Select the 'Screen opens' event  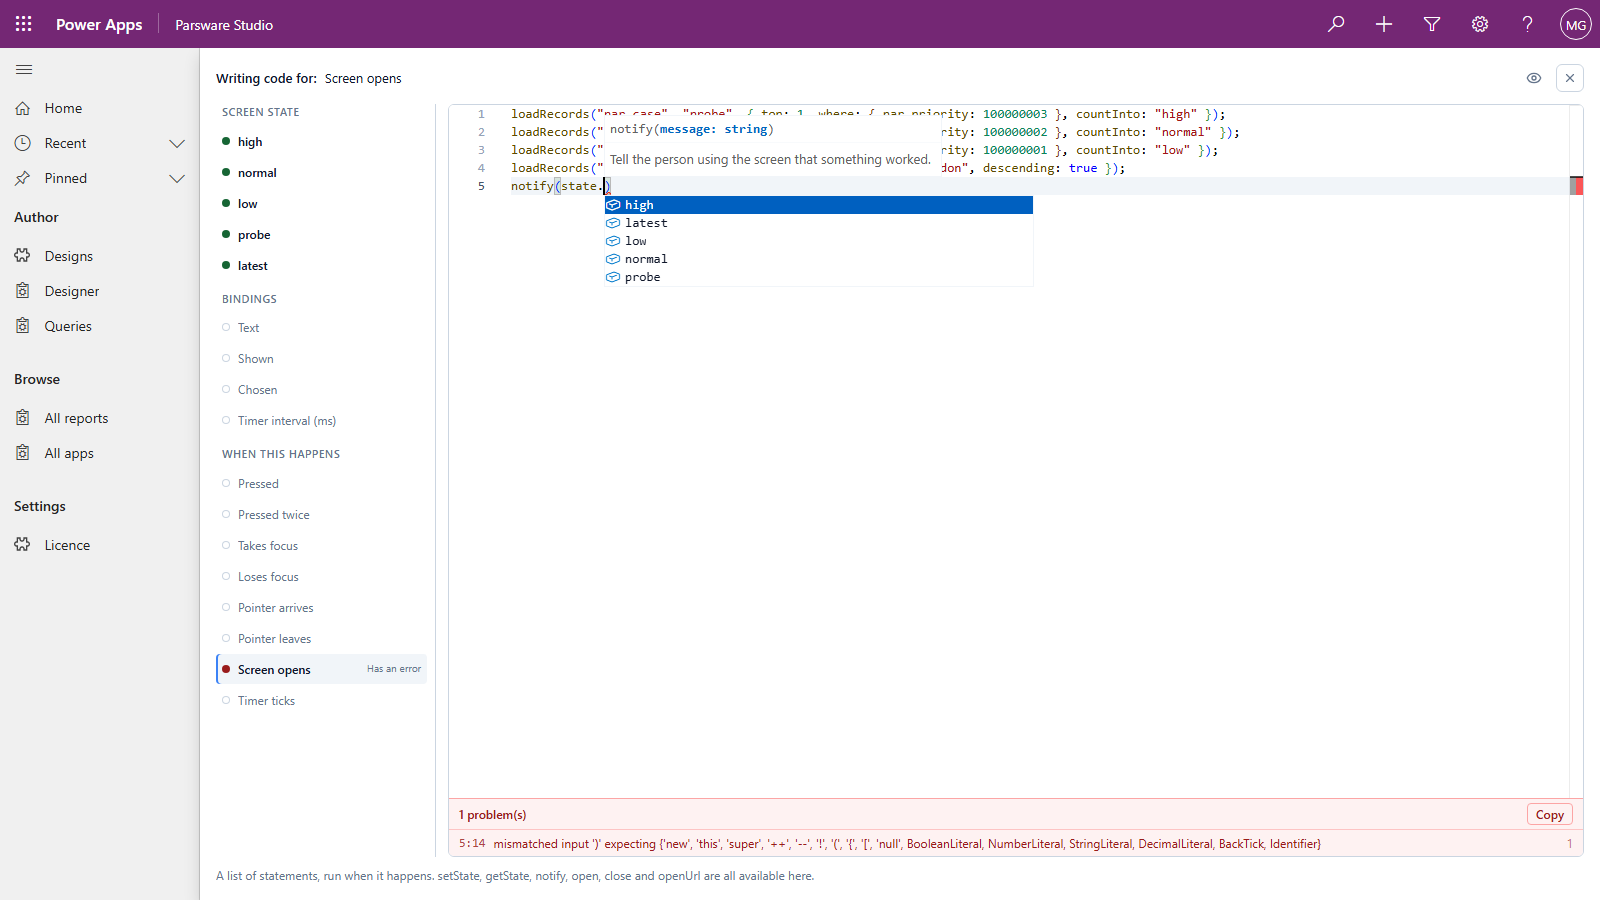[322, 669]
